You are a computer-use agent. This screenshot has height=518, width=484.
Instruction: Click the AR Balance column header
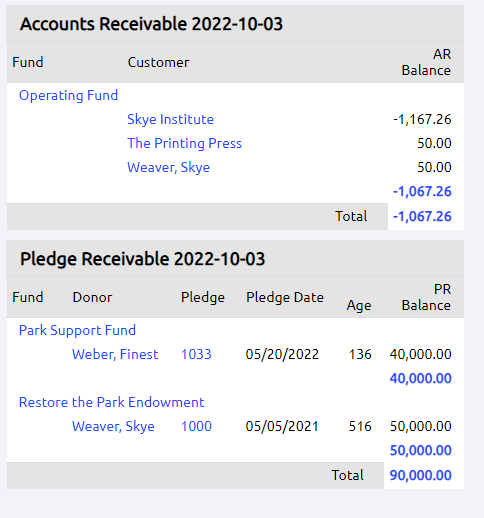(x=426, y=62)
